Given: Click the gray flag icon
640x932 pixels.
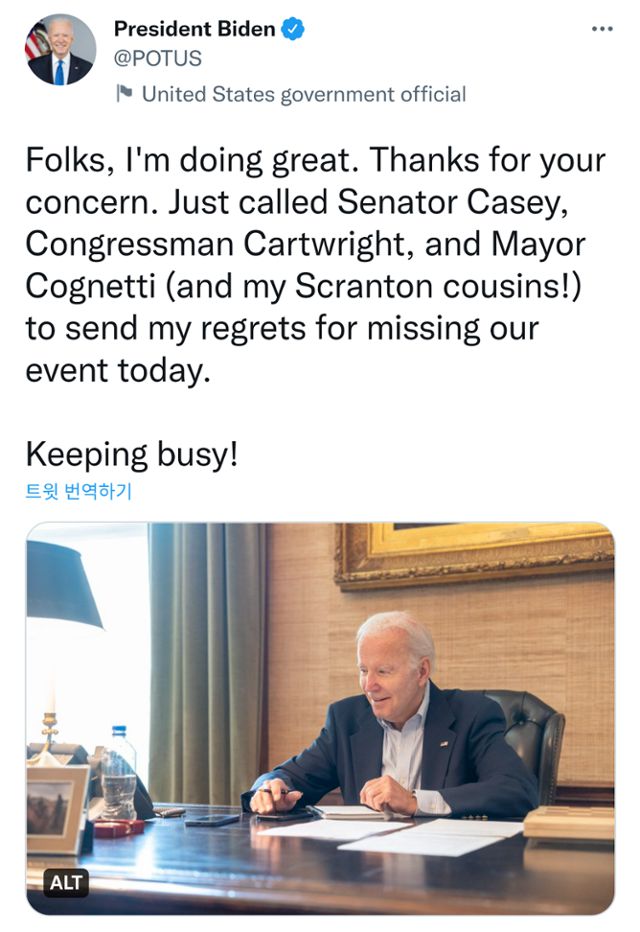Looking at the screenshot, I should [x=125, y=94].
